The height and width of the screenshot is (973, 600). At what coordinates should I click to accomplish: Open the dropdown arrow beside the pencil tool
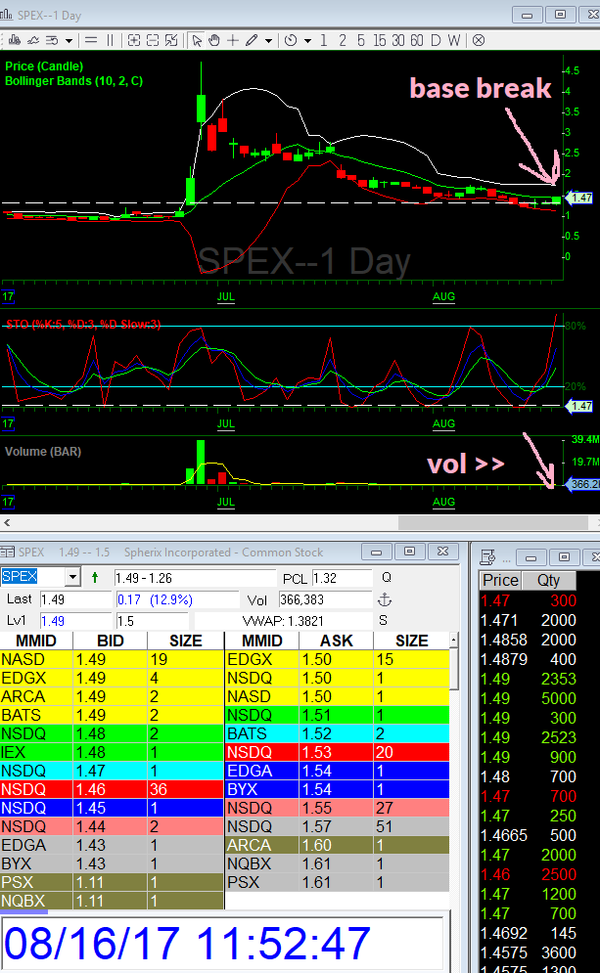pos(268,40)
